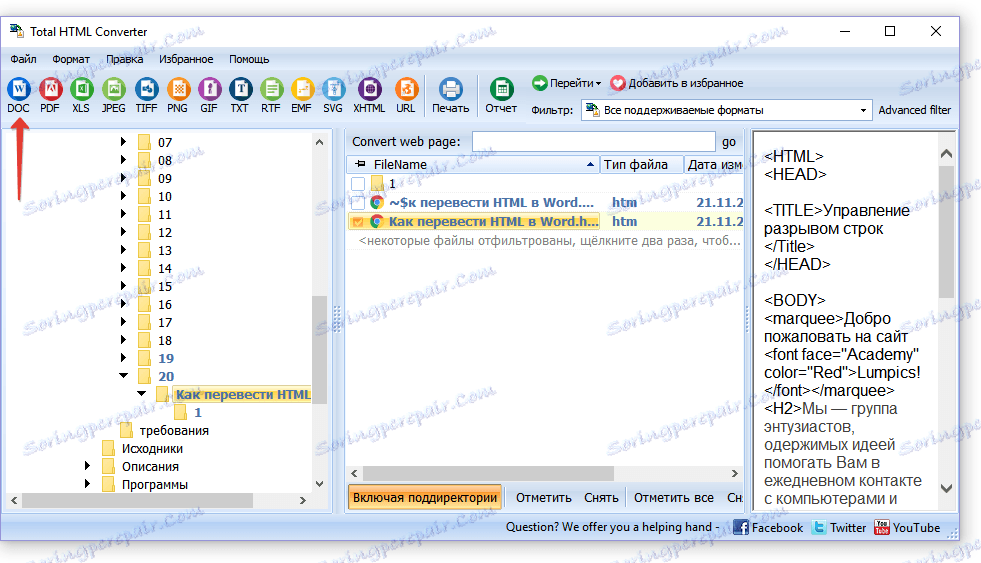This screenshot has width=981, height=563.
Task: Convert to SVG format
Action: tap(333, 95)
